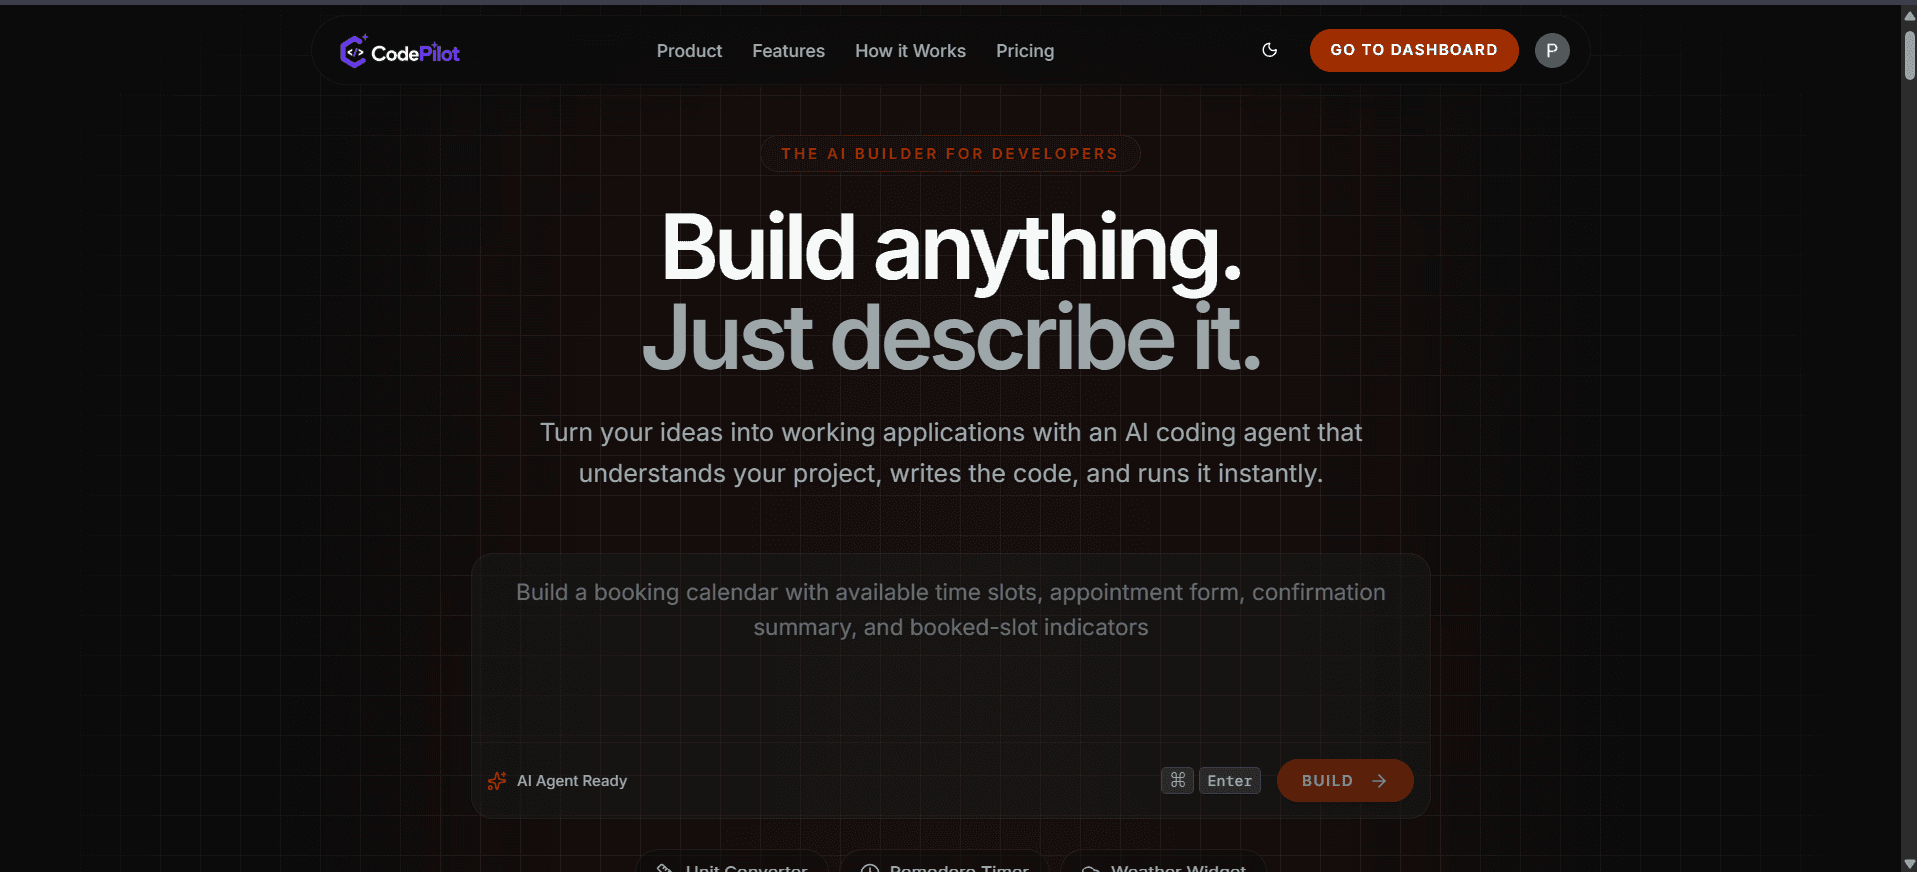Click the AI Agent Ready sparkle icon
The image size is (1917, 872).
497,781
